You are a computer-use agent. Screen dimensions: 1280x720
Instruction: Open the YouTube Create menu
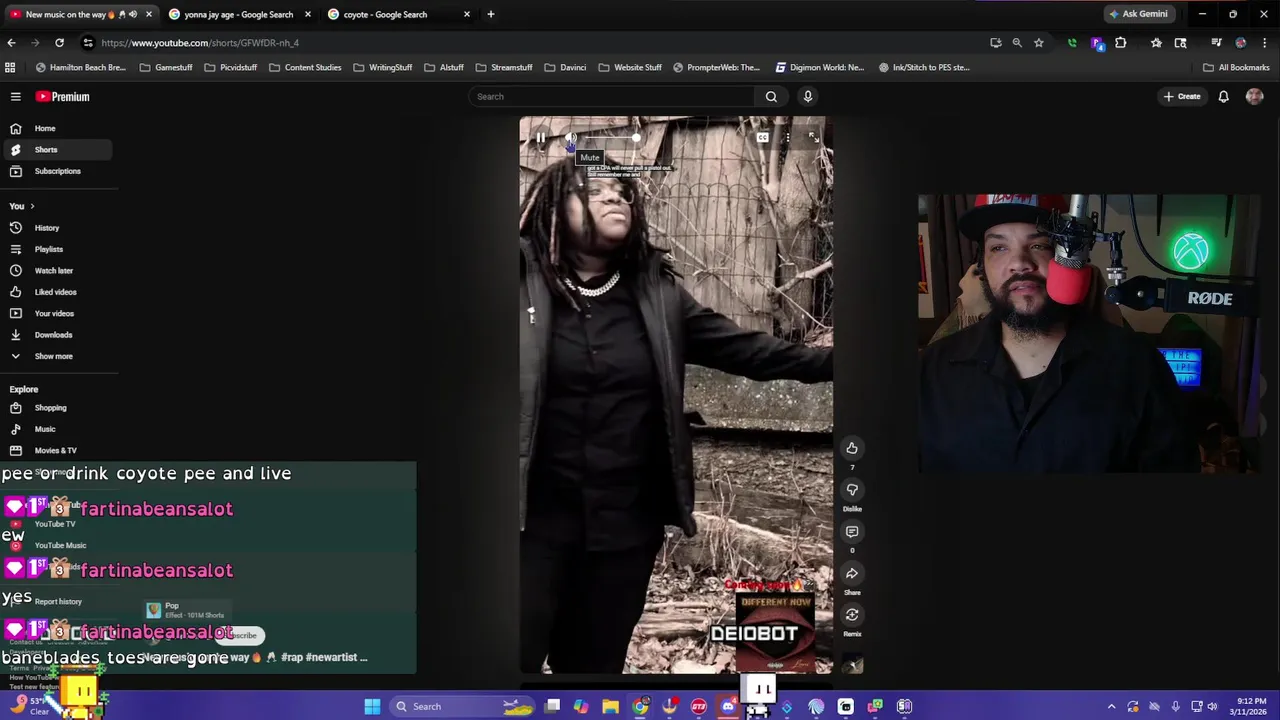click(x=1182, y=97)
